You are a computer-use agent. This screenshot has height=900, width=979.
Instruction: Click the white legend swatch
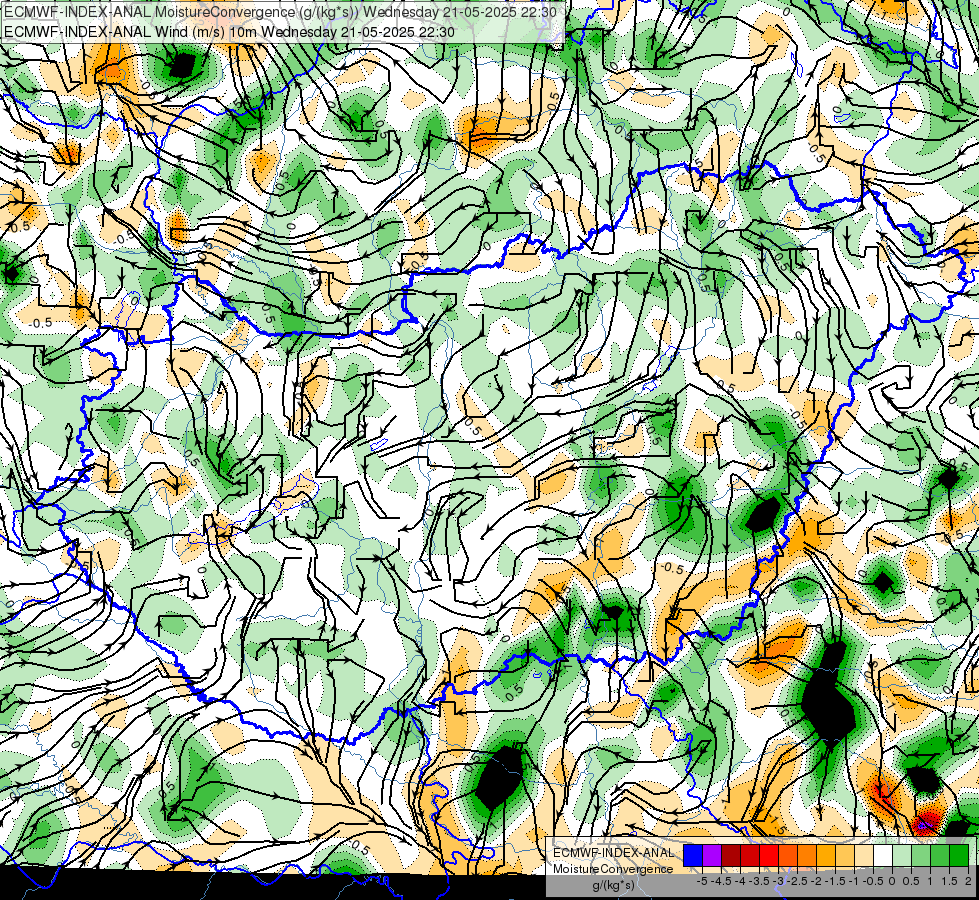pos(882,855)
